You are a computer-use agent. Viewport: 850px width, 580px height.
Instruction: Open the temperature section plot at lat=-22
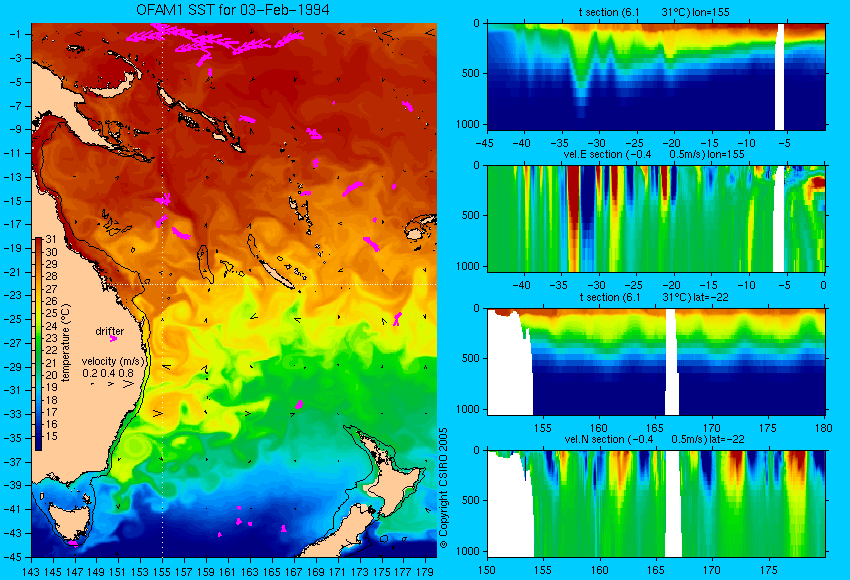pos(656,362)
